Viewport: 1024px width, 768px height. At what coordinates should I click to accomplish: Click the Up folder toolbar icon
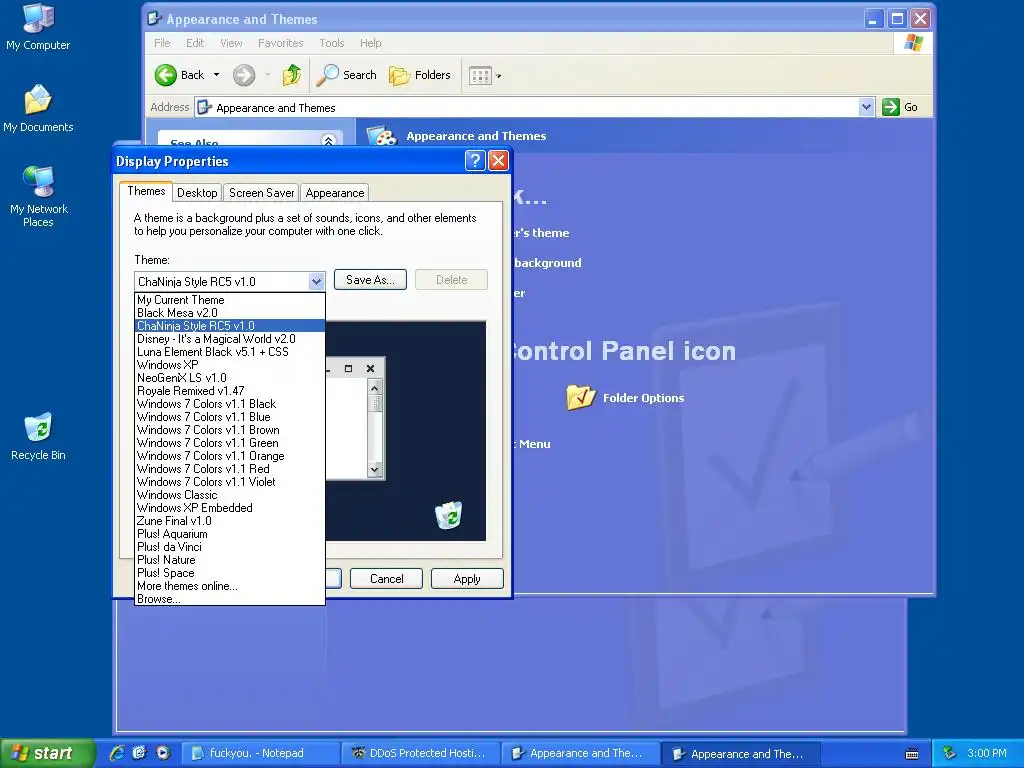pyautogui.click(x=292, y=75)
